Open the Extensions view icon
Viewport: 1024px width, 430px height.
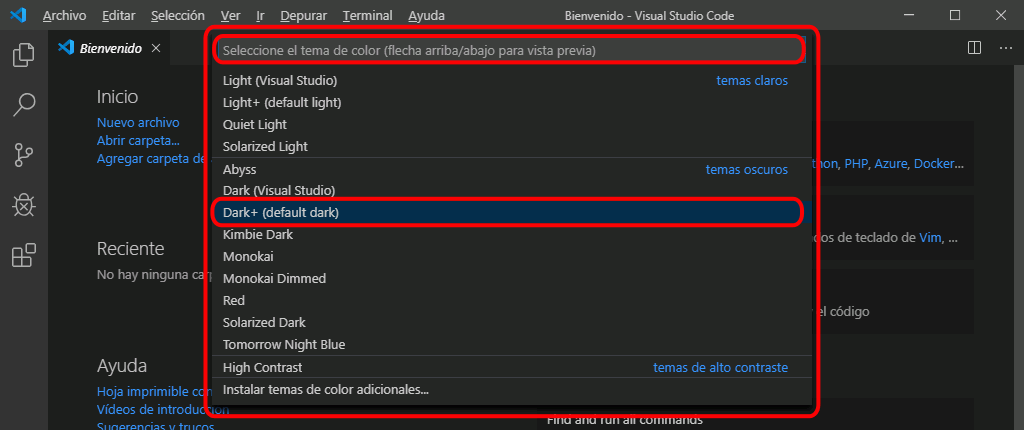pos(24,255)
